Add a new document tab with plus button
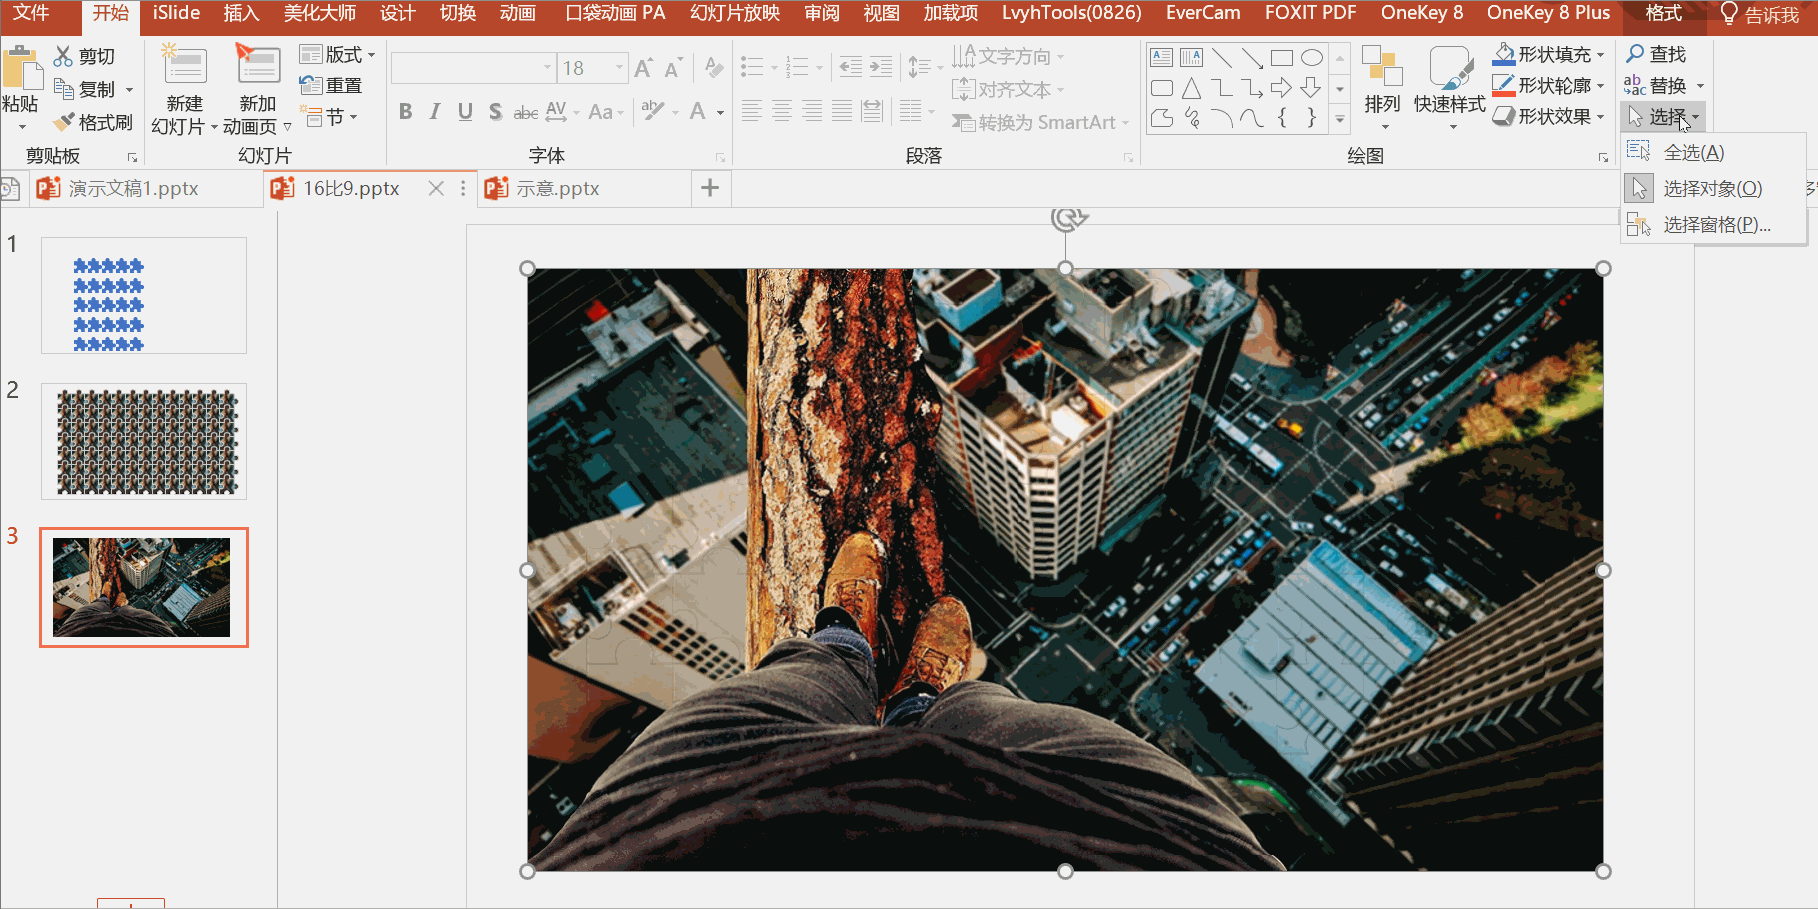Image resolution: width=1818 pixels, height=909 pixels. coord(710,188)
